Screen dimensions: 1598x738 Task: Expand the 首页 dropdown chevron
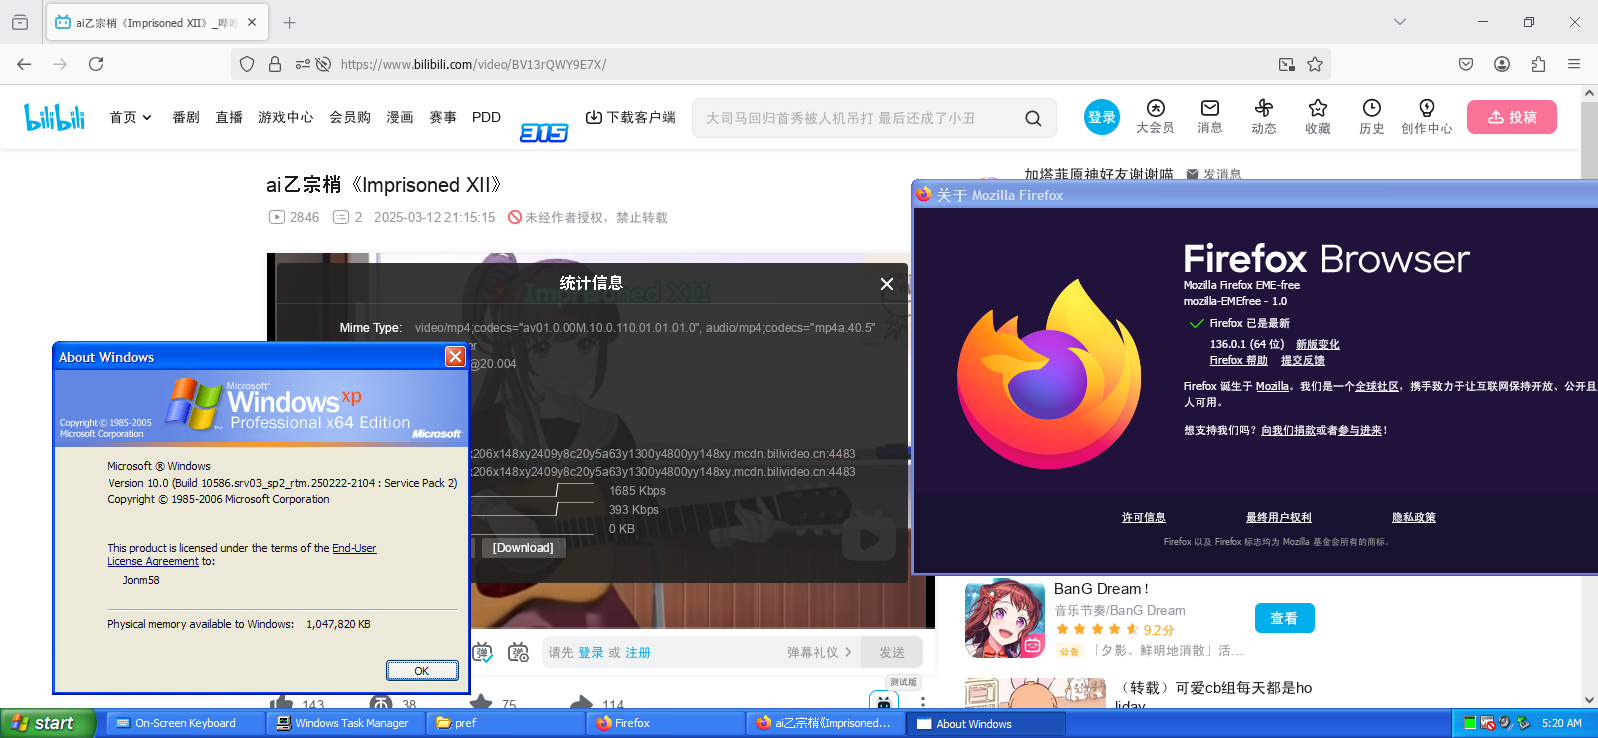(x=147, y=118)
